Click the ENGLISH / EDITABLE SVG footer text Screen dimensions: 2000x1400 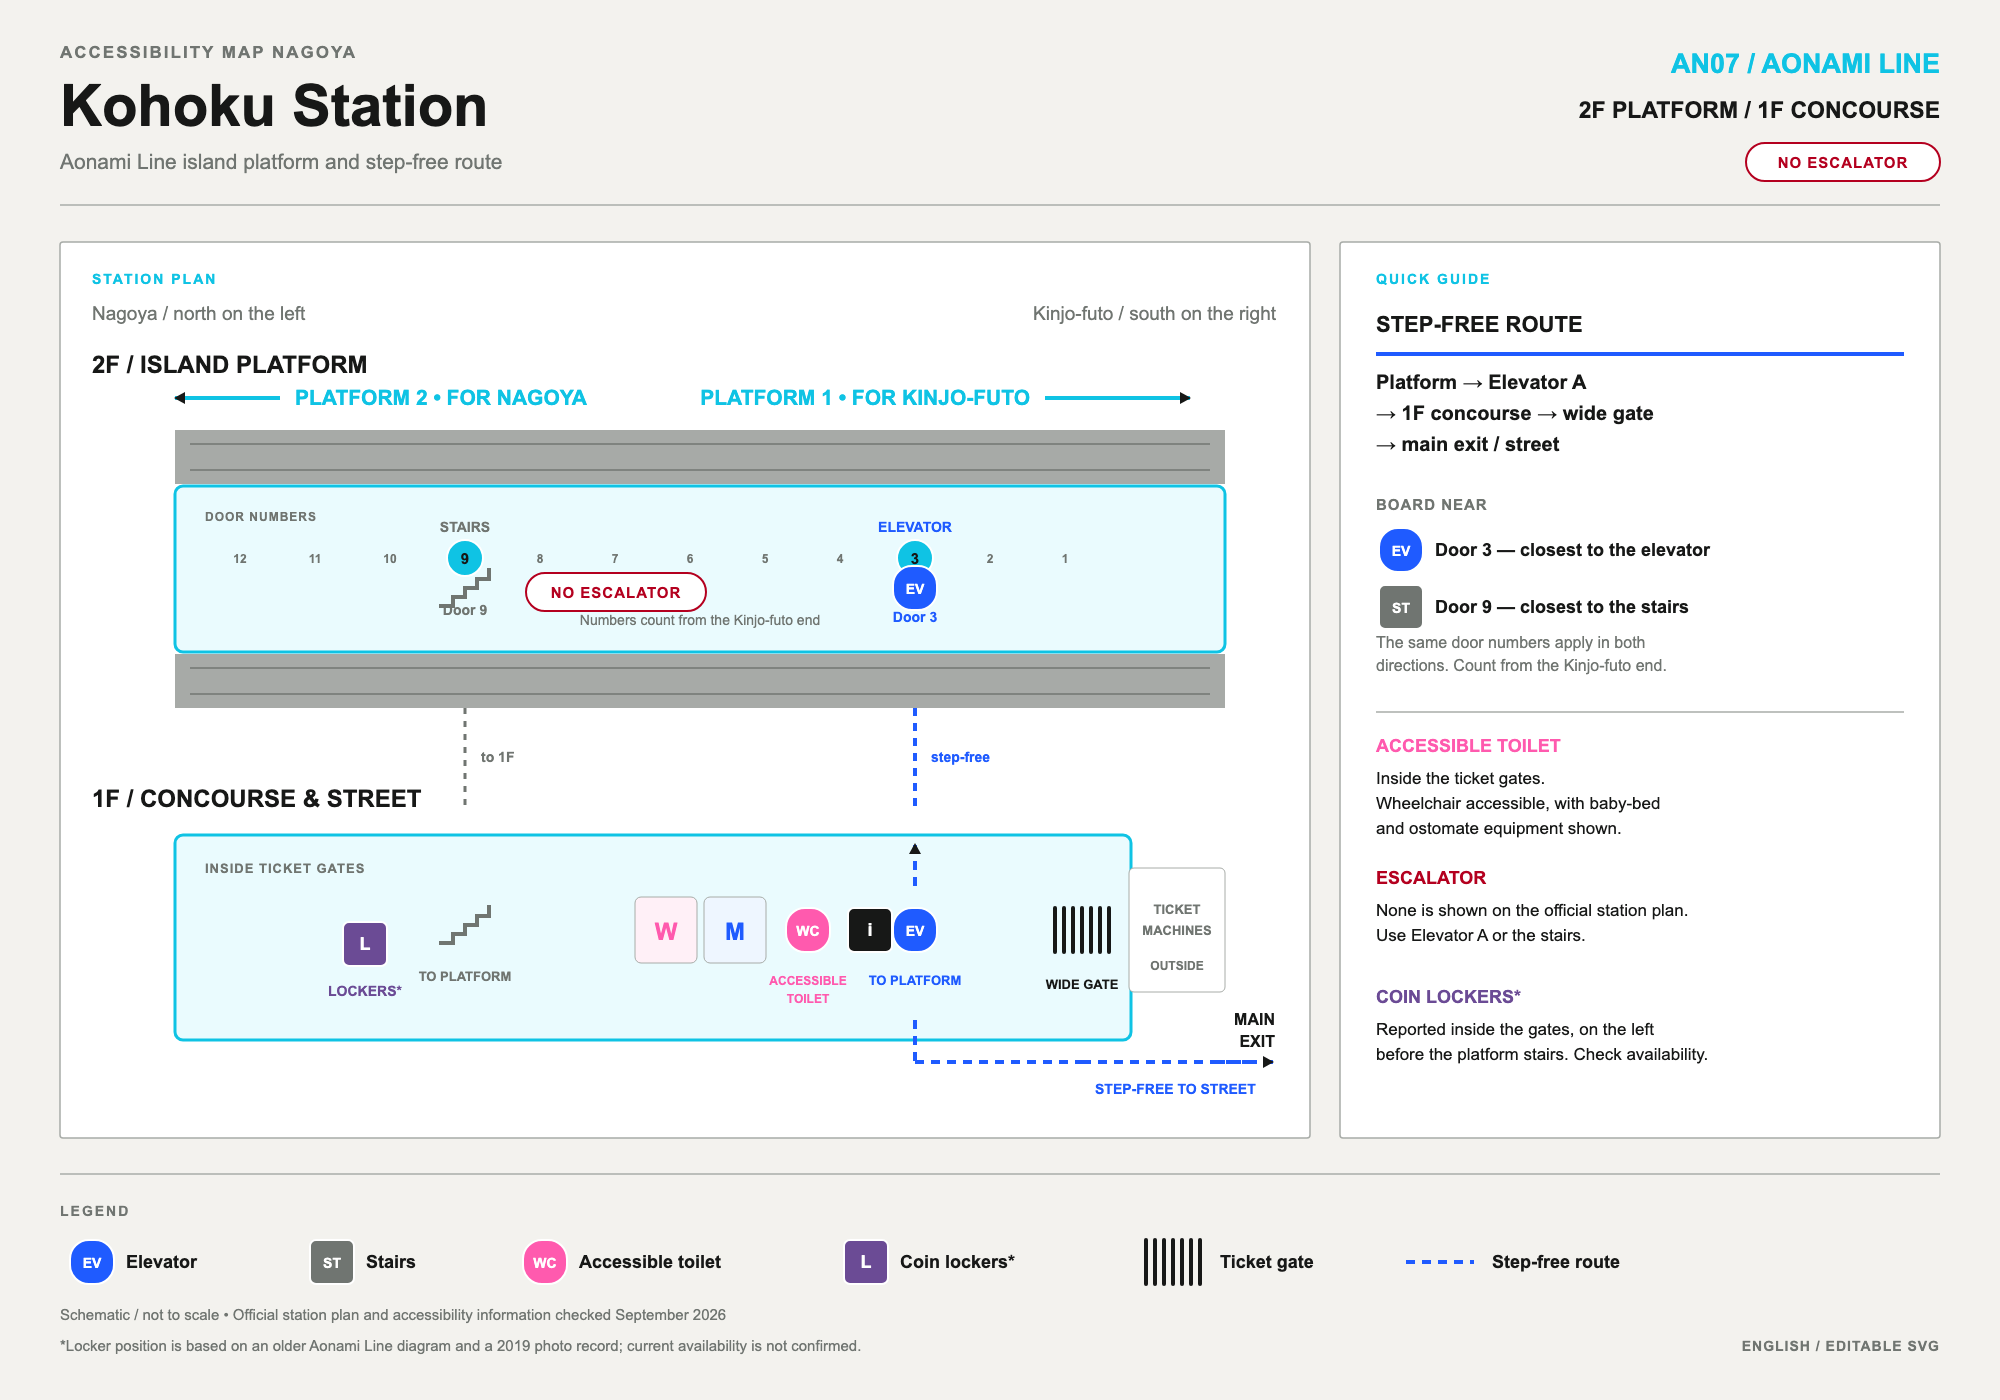click(1840, 1346)
